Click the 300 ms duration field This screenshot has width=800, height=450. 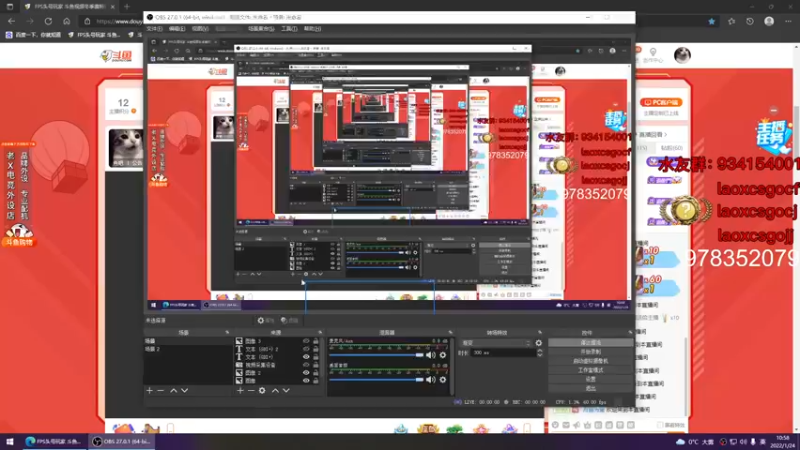tap(503, 353)
